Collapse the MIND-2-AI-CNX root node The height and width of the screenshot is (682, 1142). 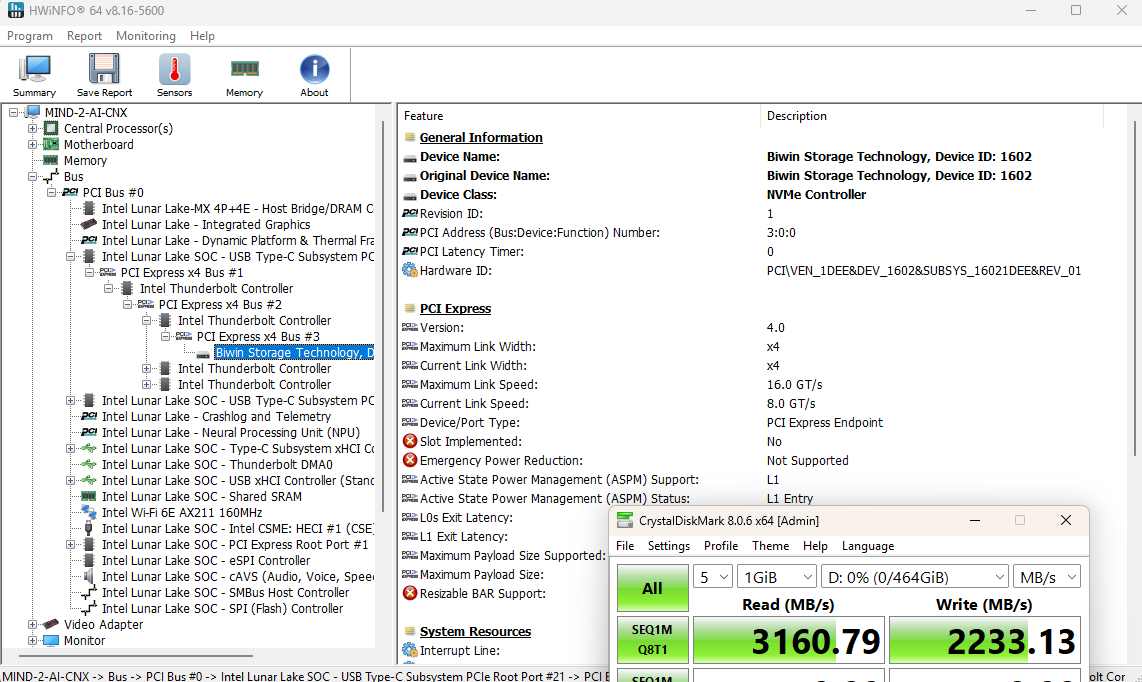point(13,112)
